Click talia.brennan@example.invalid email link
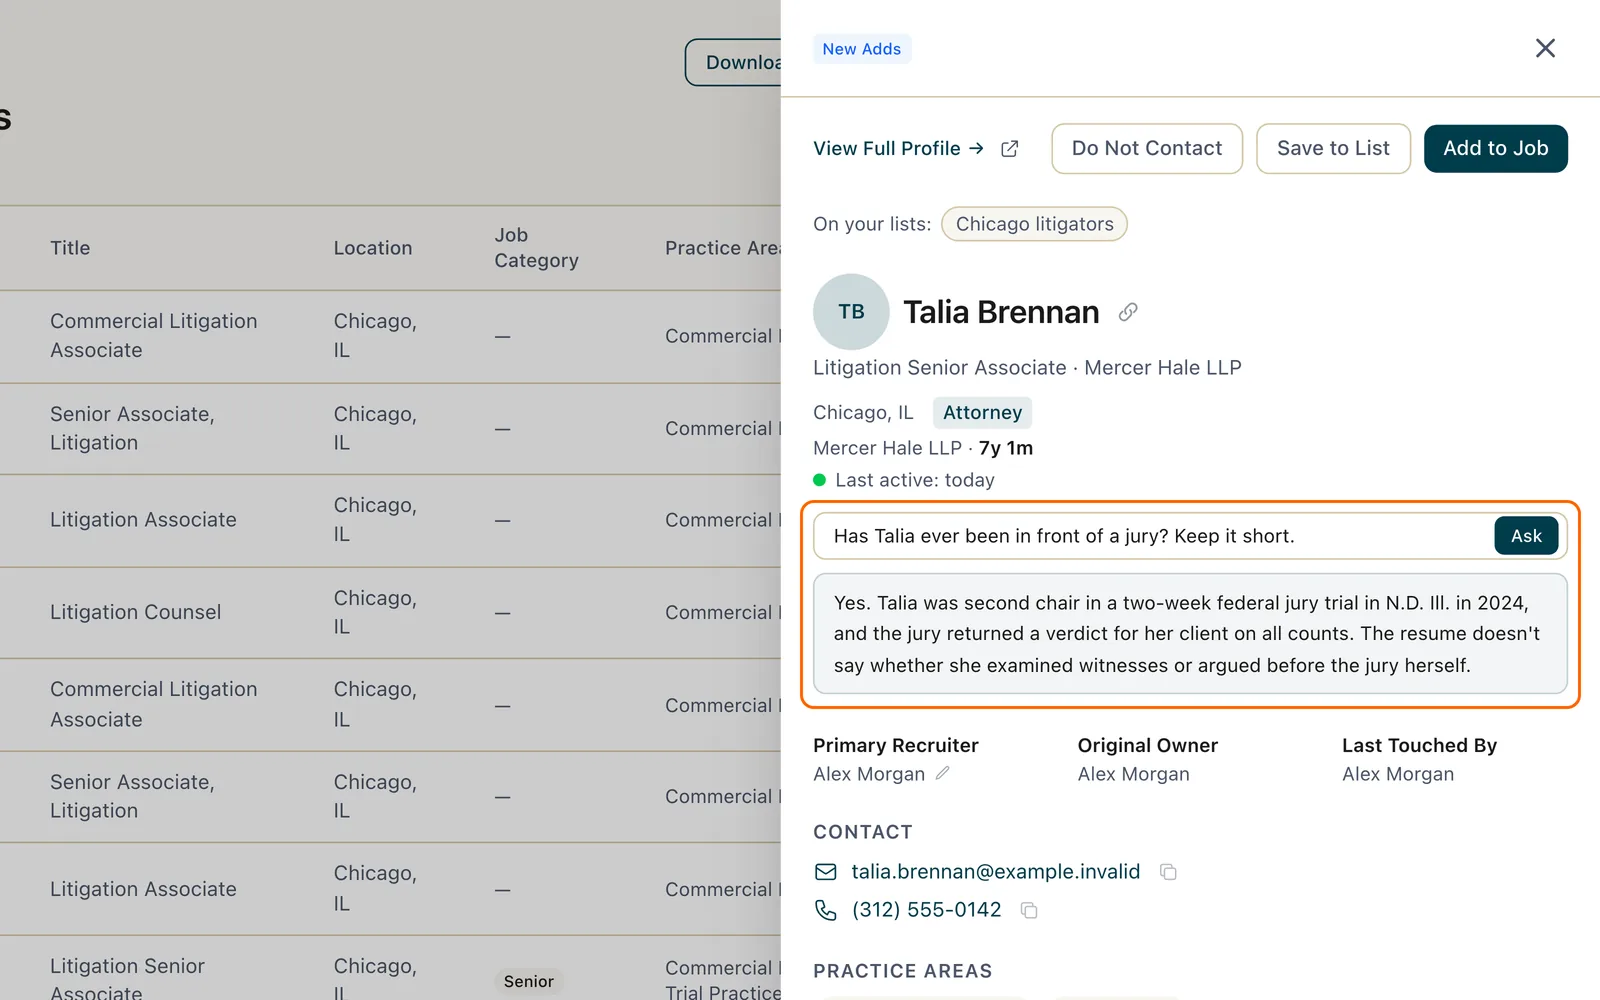This screenshot has height=1000, width=1600. click(x=995, y=872)
